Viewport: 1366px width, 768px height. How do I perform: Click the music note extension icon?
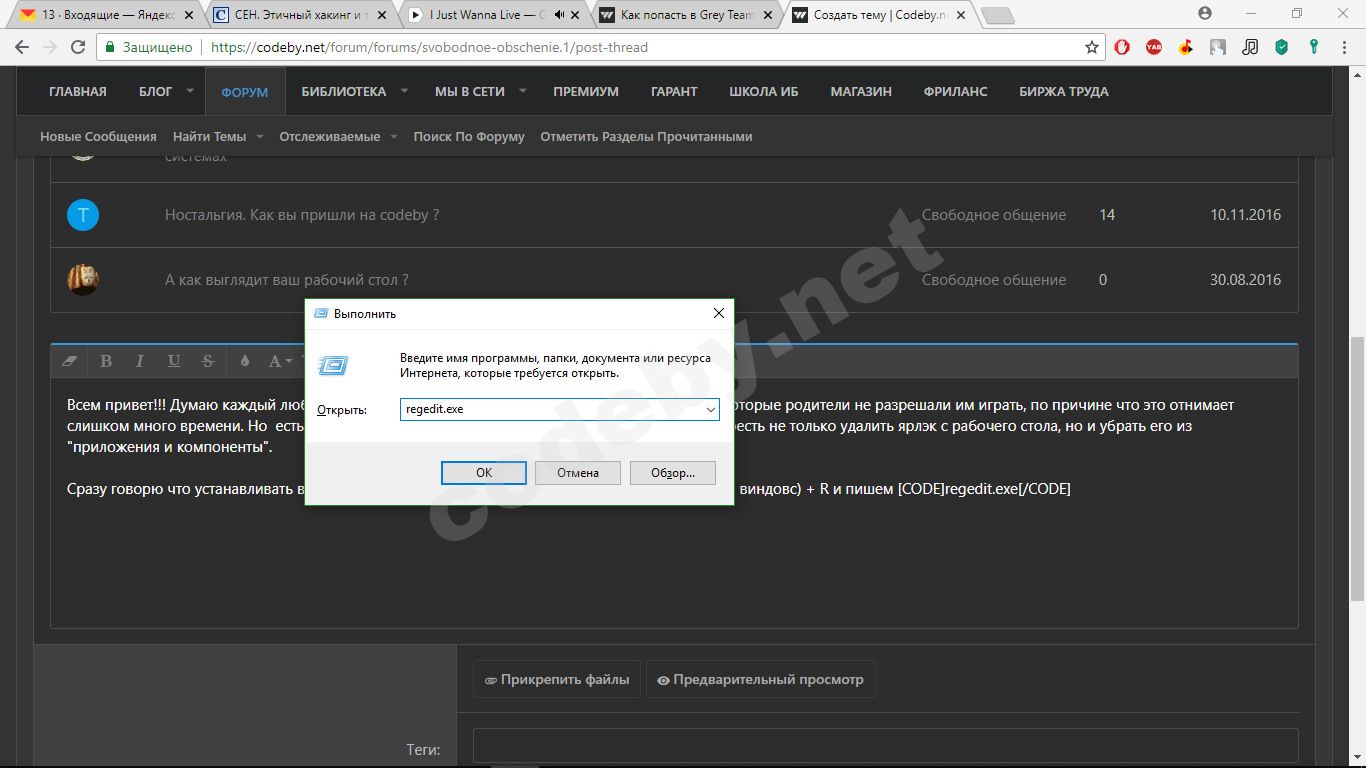tap(1250, 47)
